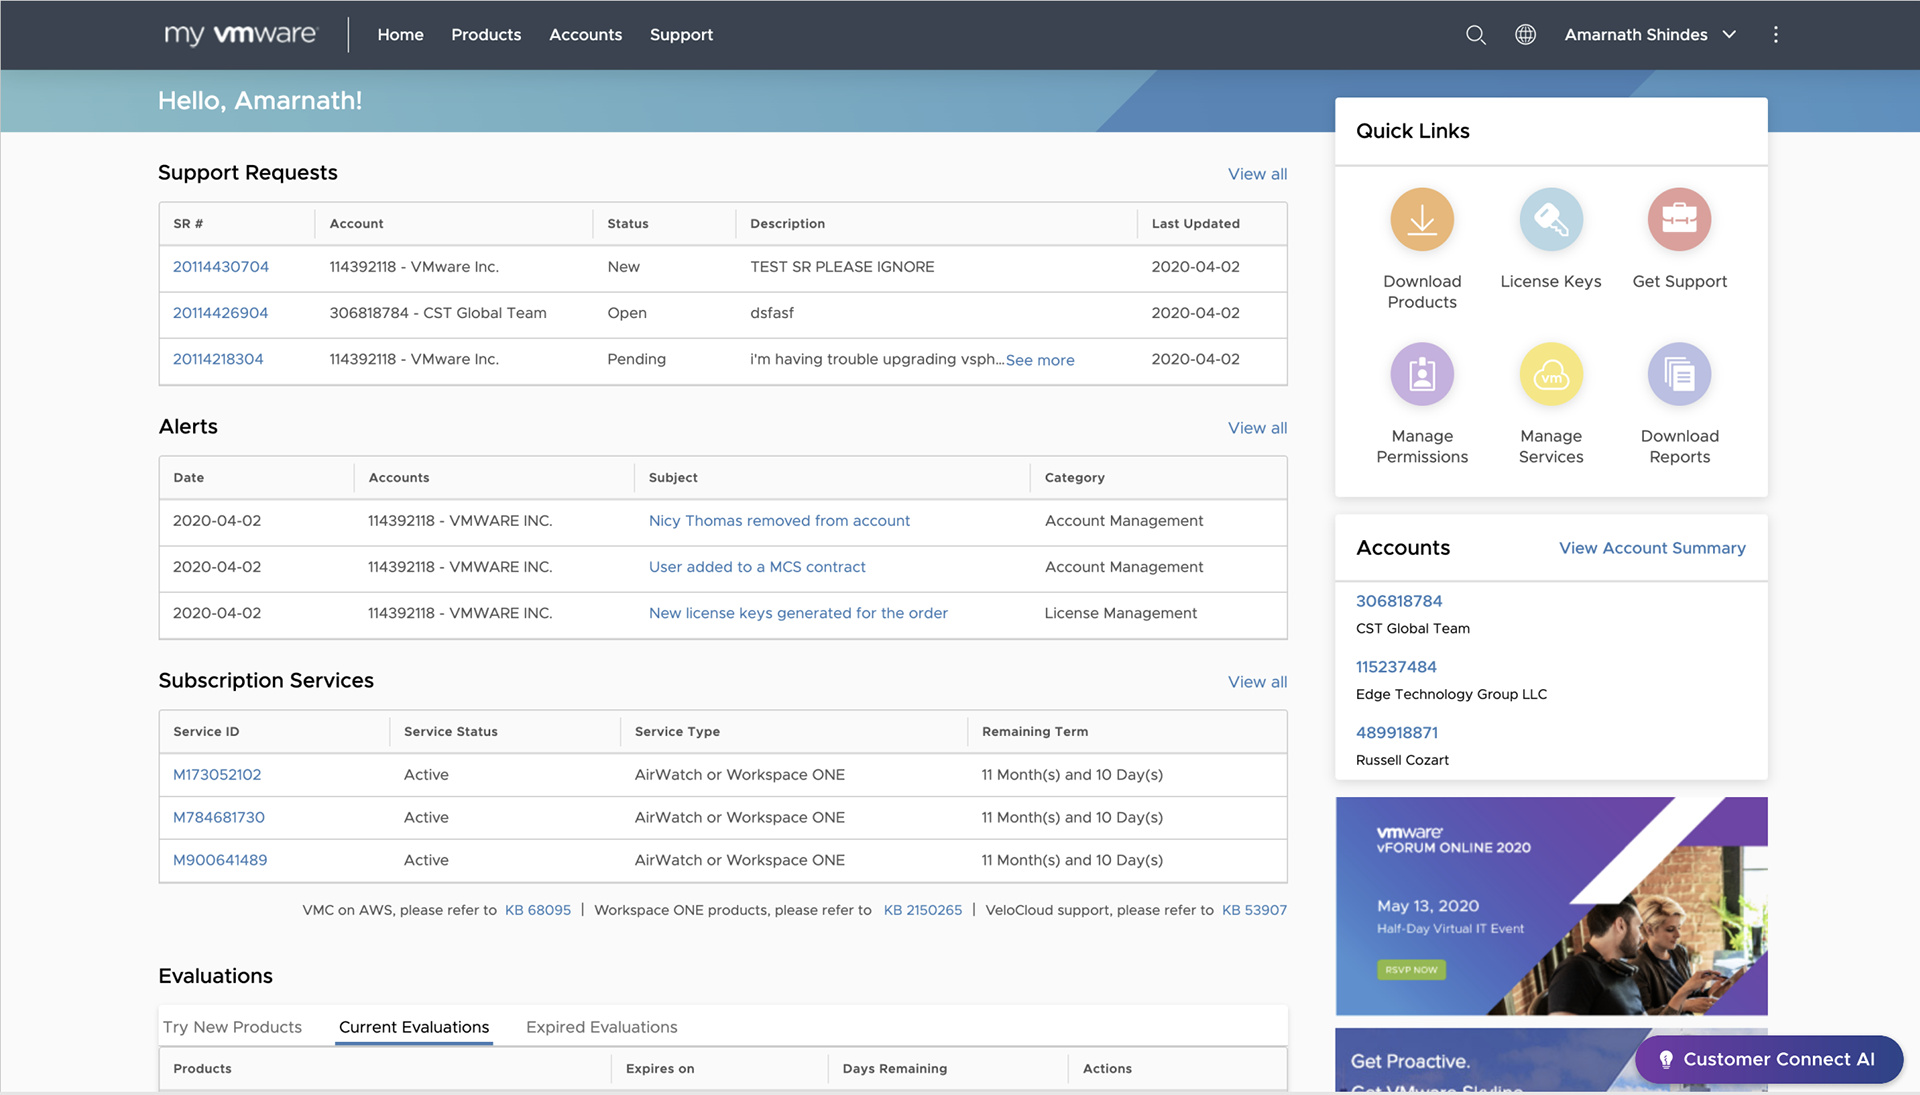The image size is (1920, 1095).
Task: Open service ID M173052102
Action: pos(217,775)
